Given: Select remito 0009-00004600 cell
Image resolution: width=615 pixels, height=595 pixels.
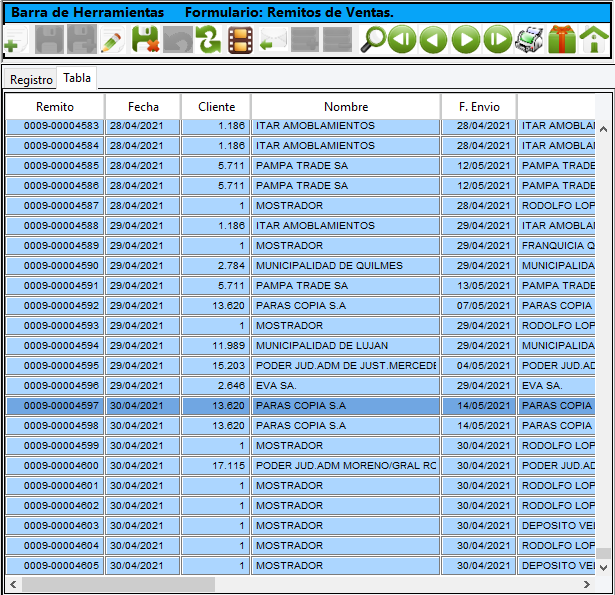Looking at the screenshot, I should click(55, 466).
